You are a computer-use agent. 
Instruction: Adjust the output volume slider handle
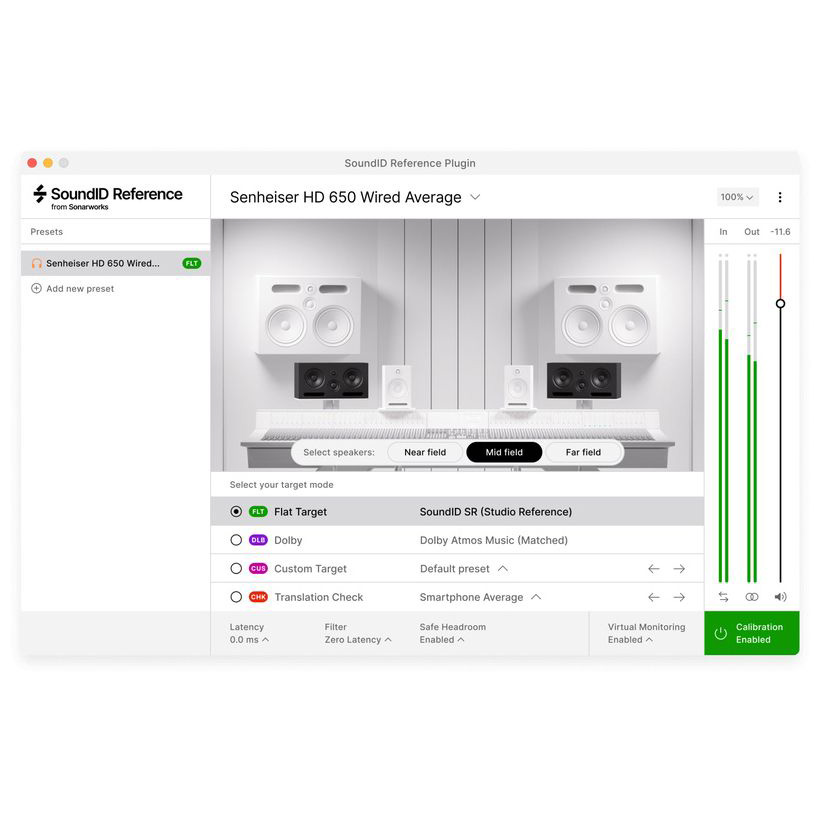[x=780, y=303]
